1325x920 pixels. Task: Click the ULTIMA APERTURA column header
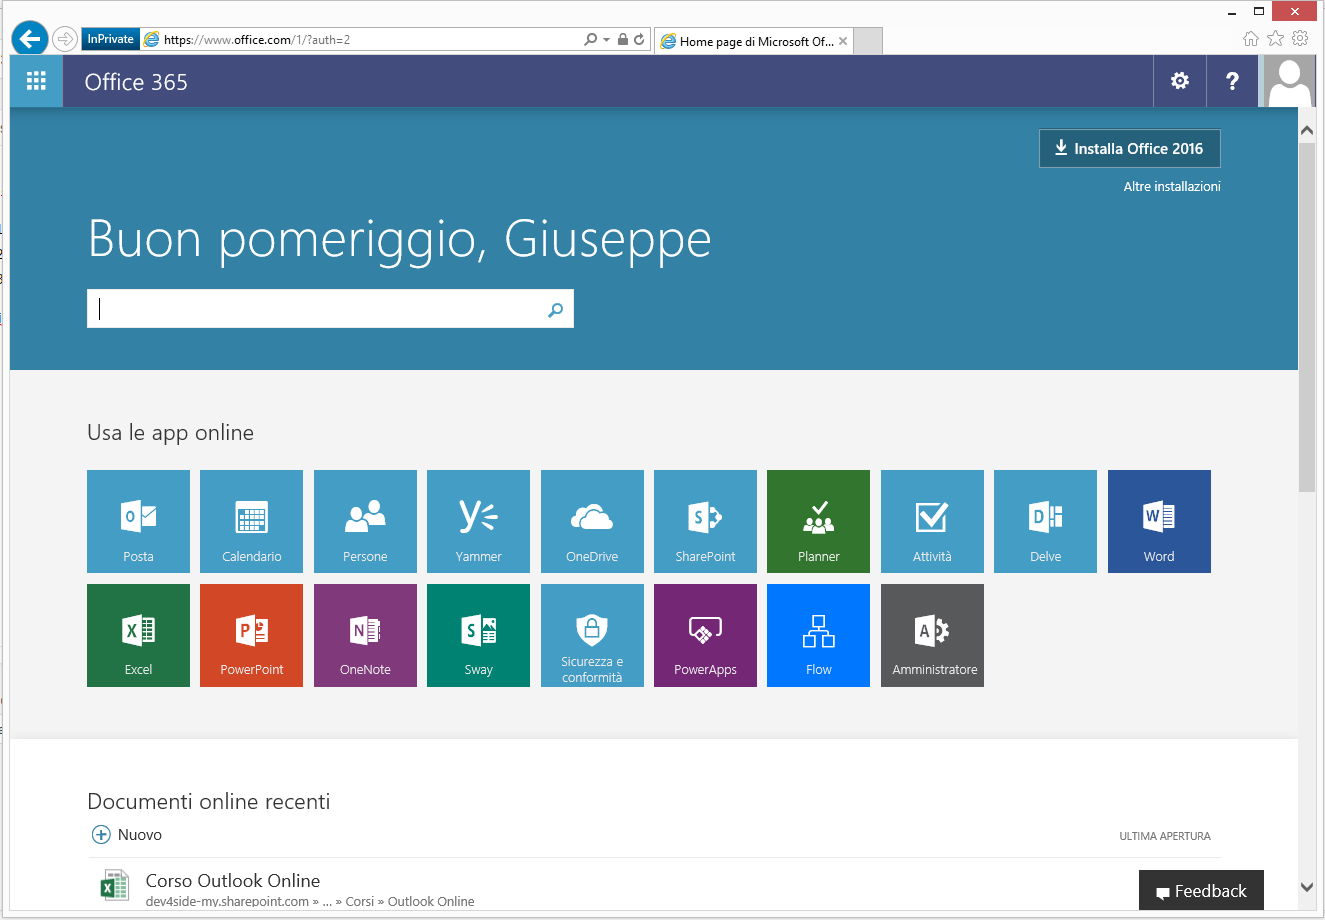coord(1165,836)
